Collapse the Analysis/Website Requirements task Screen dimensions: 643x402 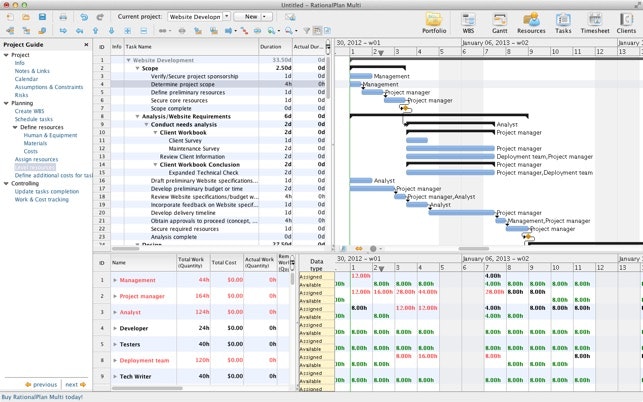[x=137, y=116]
